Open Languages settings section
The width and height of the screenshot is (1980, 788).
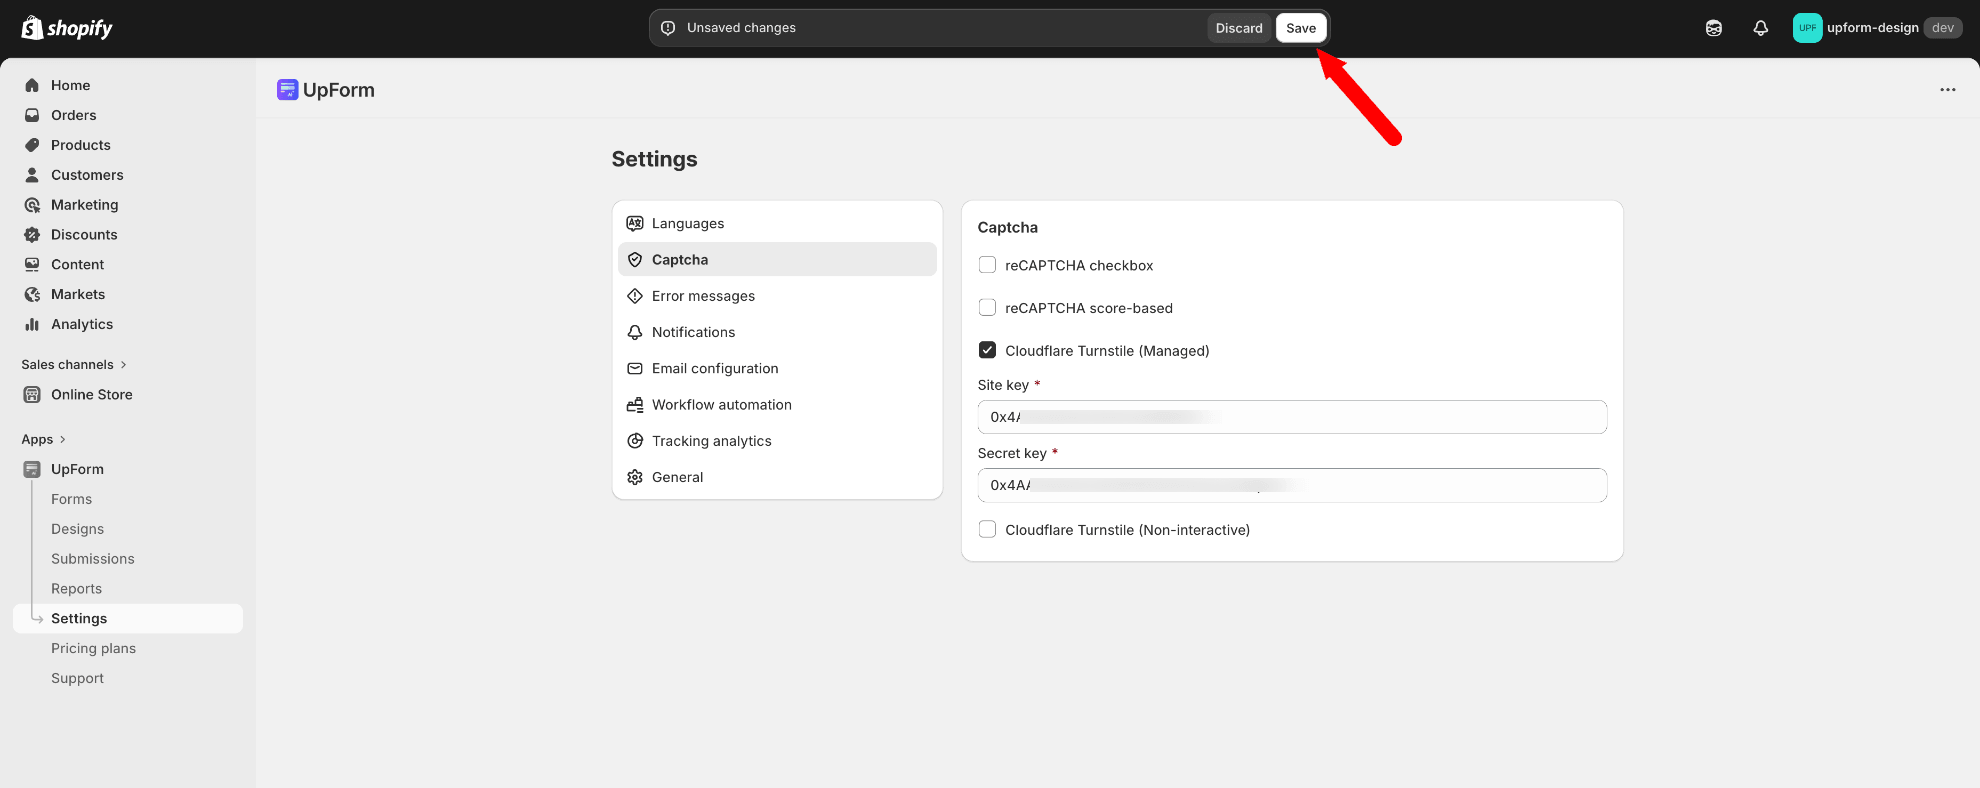tap(777, 223)
